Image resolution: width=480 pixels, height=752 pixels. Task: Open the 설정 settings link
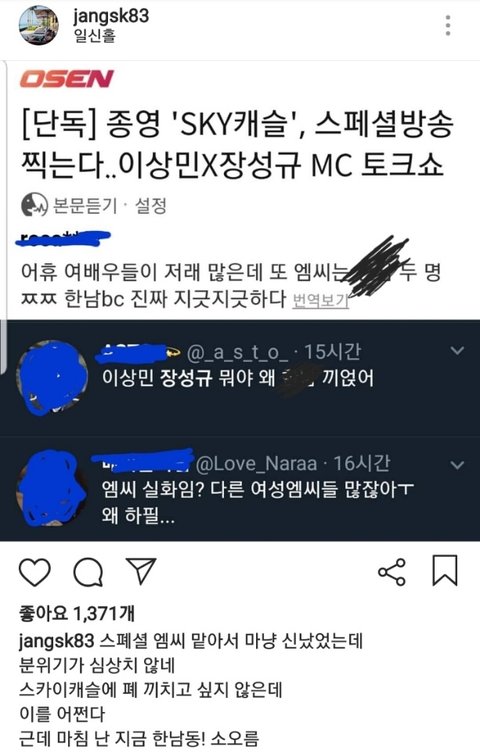(x=151, y=206)
